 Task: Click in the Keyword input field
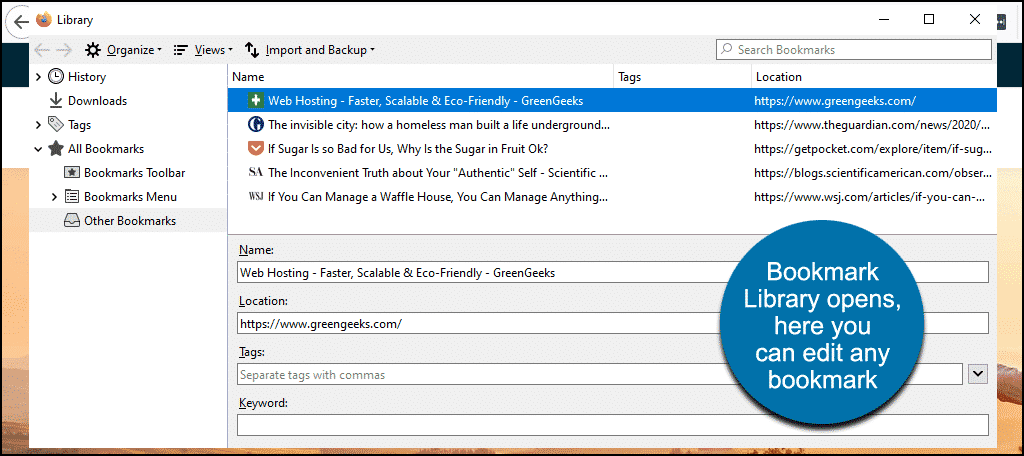point(613,425)
